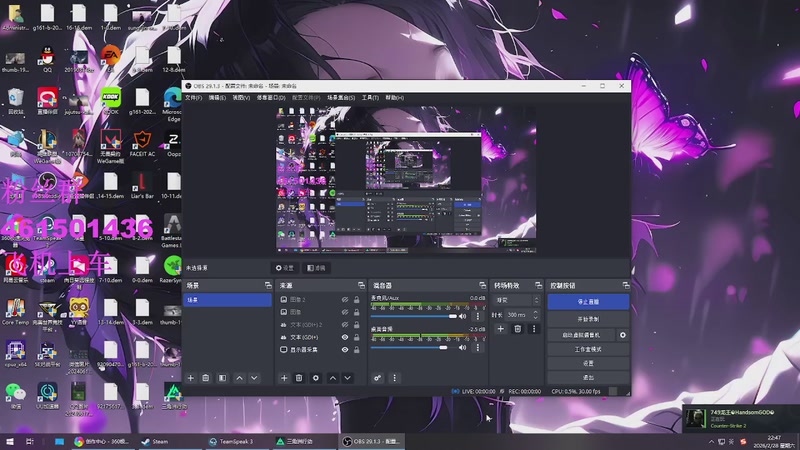Open 麦克风/Aux channel three-dot menu
800x450 pixels.
coord(478,316)
